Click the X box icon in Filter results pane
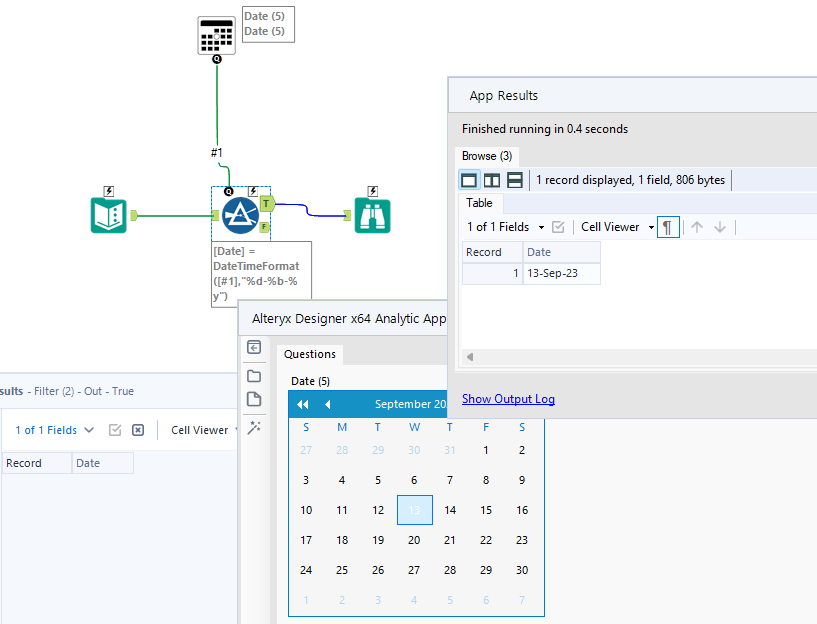The width and height of the screenshot is (817, 624). click(x=138, y=430)
